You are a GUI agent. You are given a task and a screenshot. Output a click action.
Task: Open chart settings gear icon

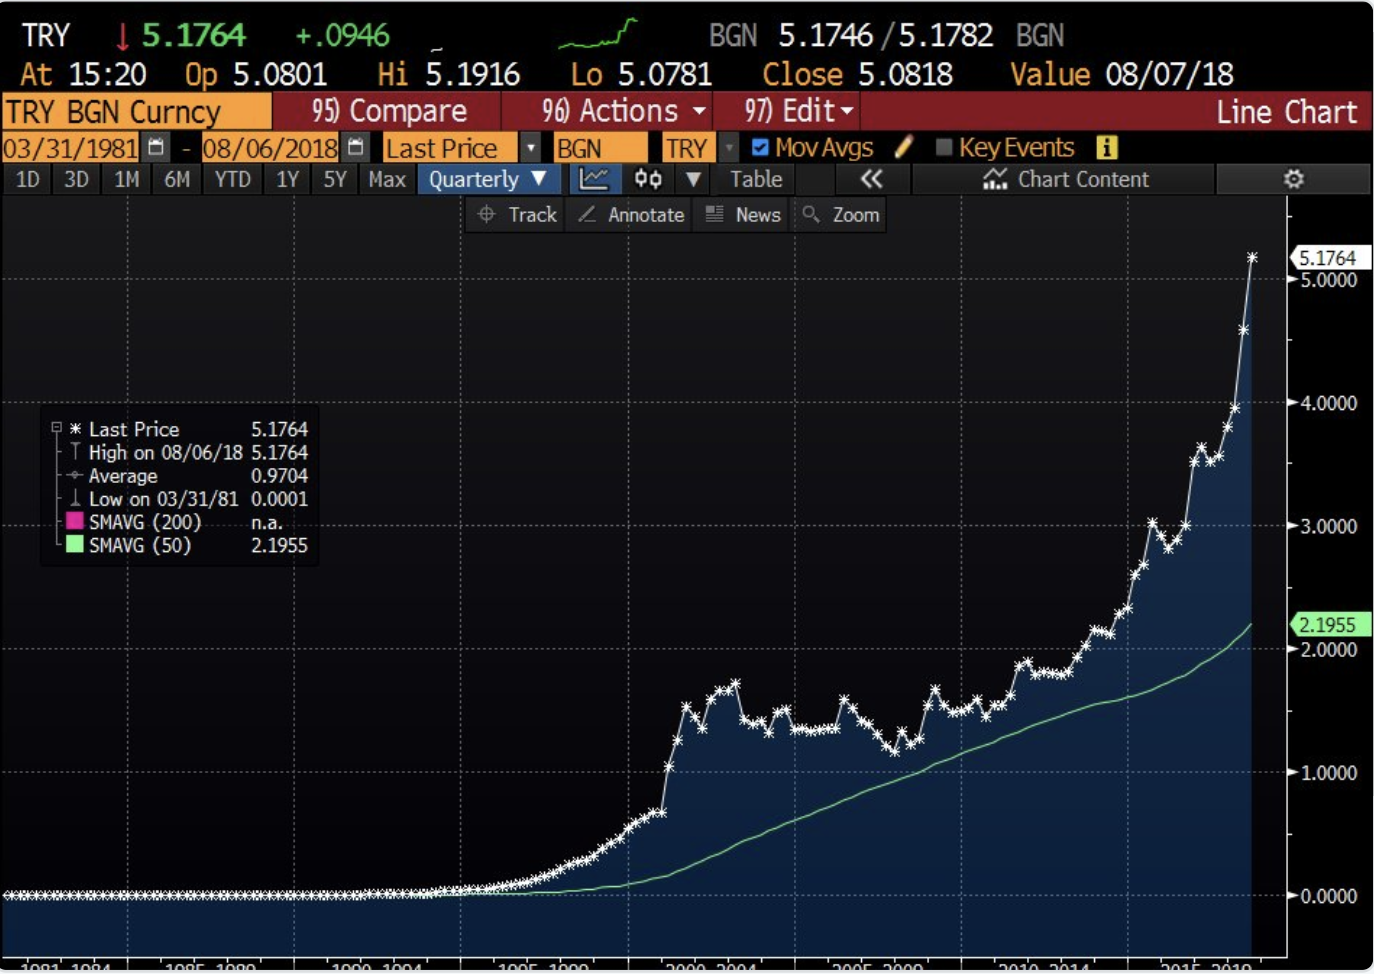pyautogui.click(x=1293, y=179)
